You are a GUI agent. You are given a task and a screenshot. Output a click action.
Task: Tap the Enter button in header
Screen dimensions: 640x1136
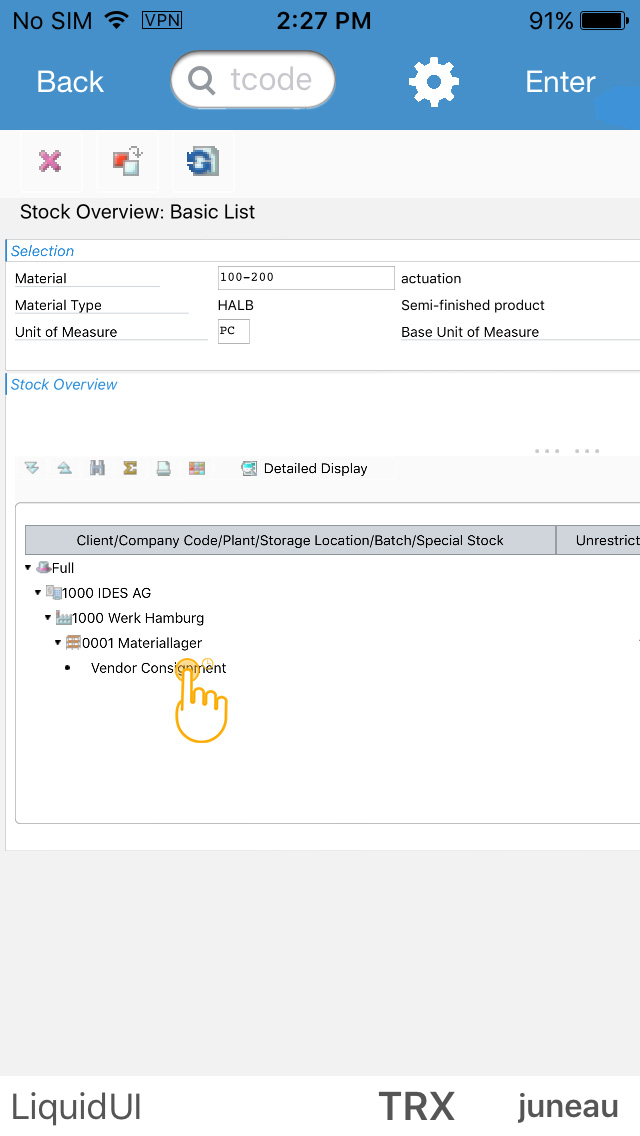560,82
